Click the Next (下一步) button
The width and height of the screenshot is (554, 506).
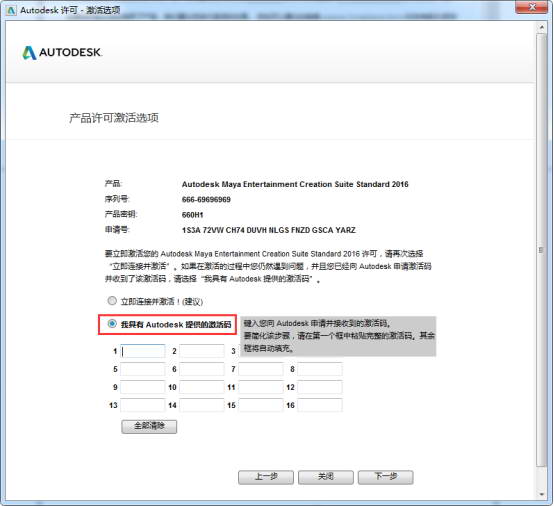coord(385,477)
